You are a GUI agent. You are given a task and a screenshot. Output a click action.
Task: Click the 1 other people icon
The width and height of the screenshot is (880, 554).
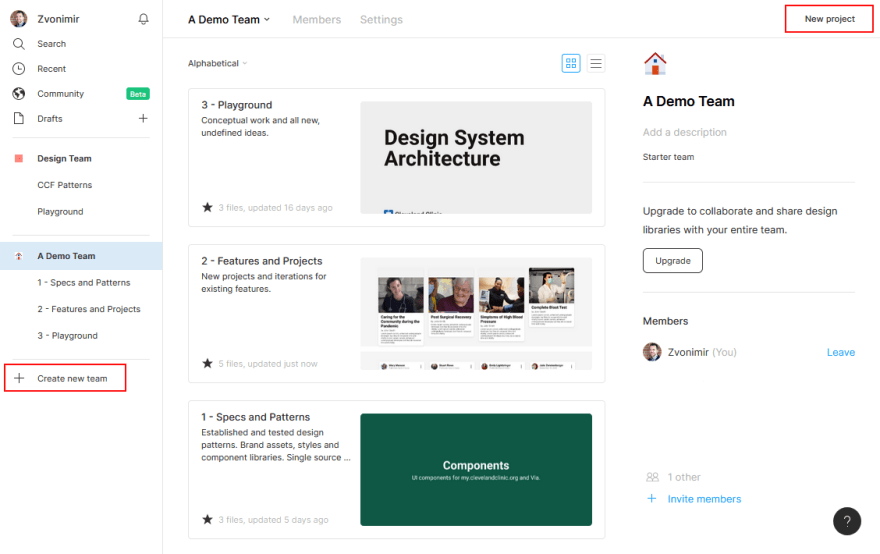652,477
